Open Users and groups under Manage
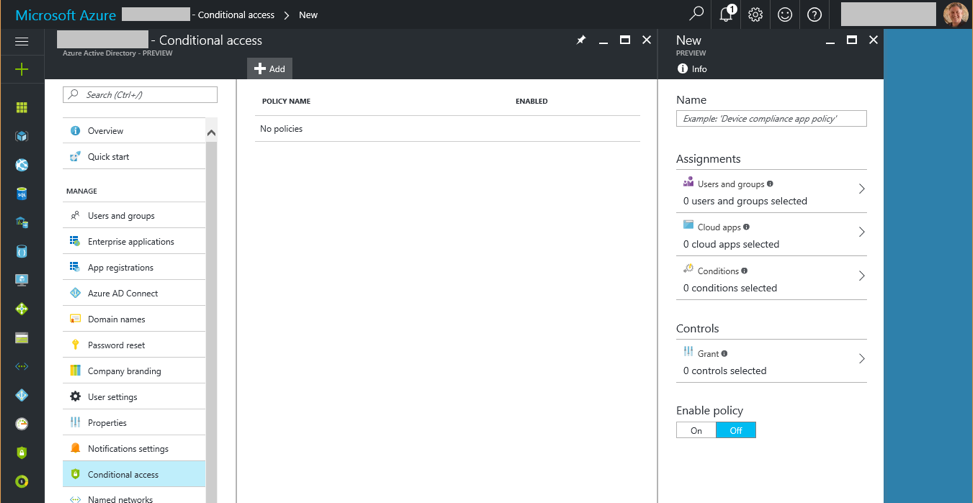The image size is (973, 503). coord(134,216)
